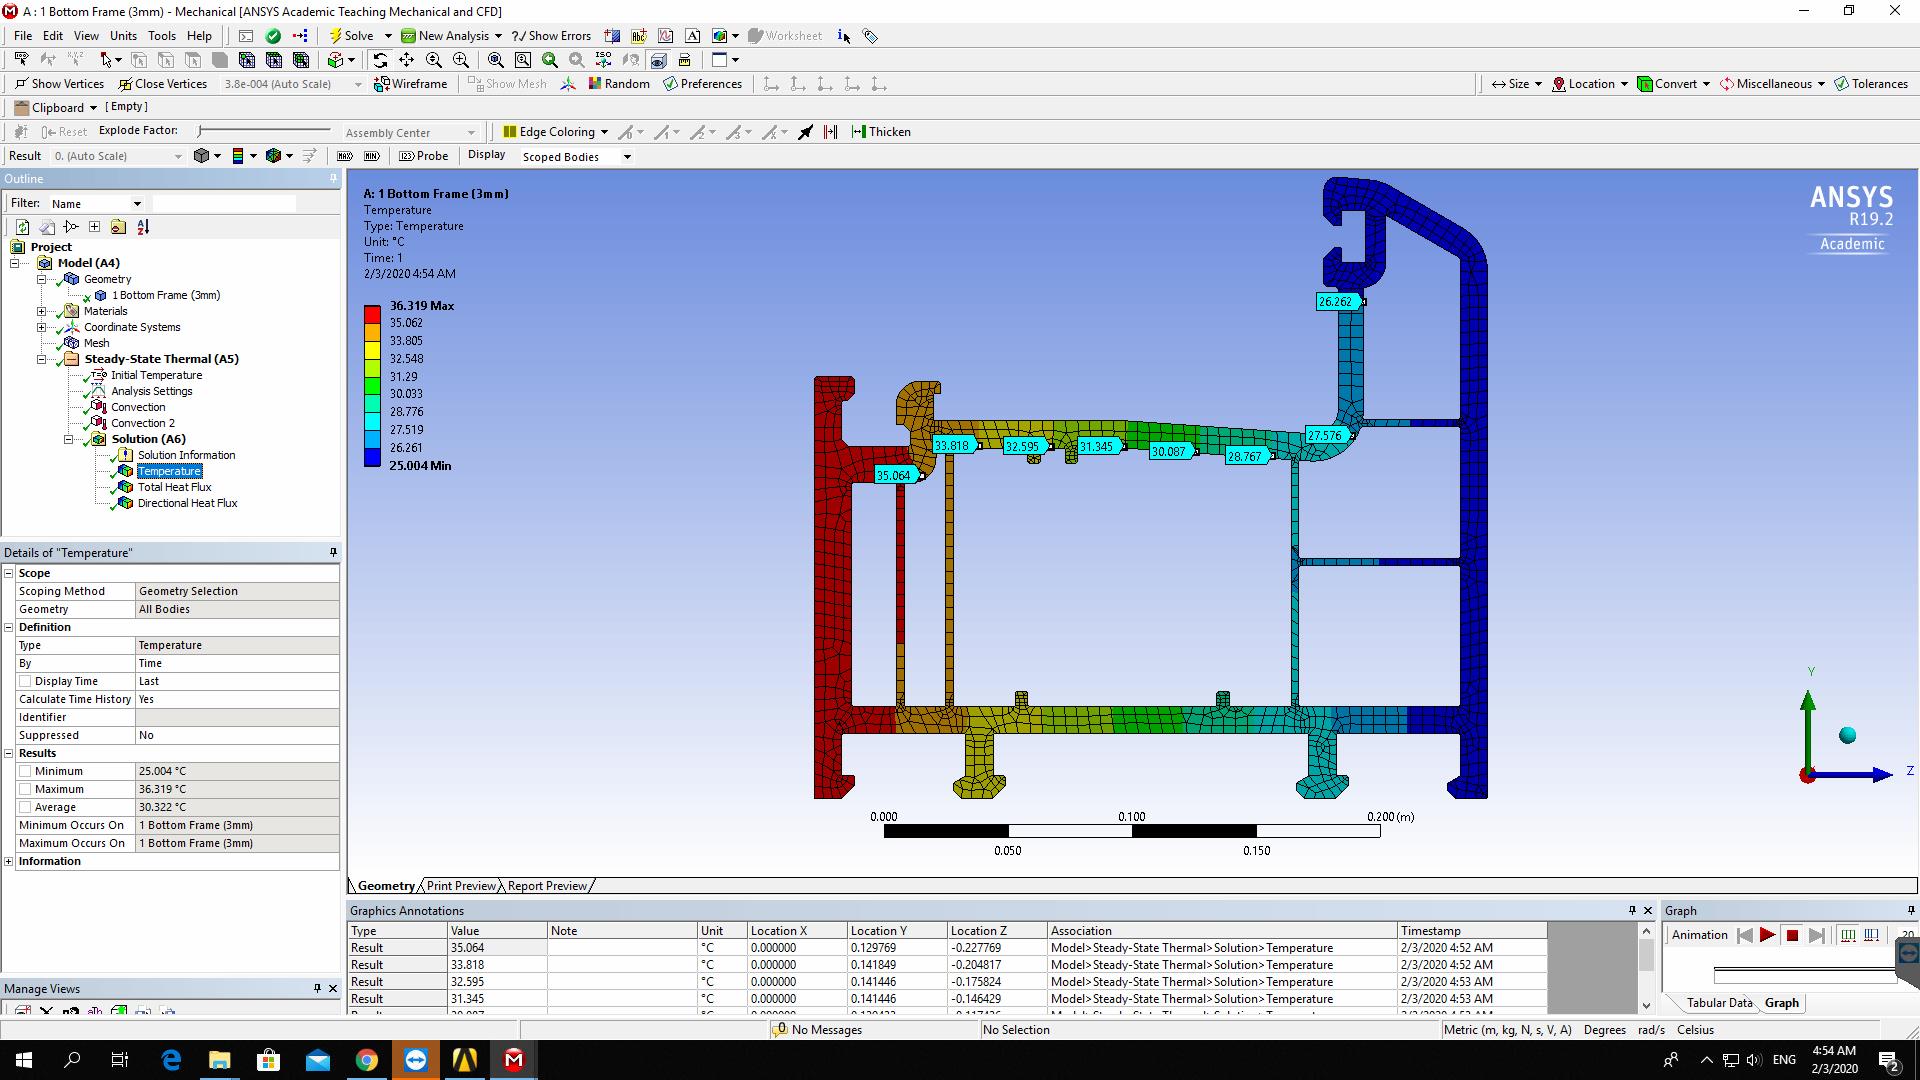Toggle the Average results checkbox
Image resolution: width=1920 pixels, height=1080 pixels.
pyautogui.click(x=25, y=807)
